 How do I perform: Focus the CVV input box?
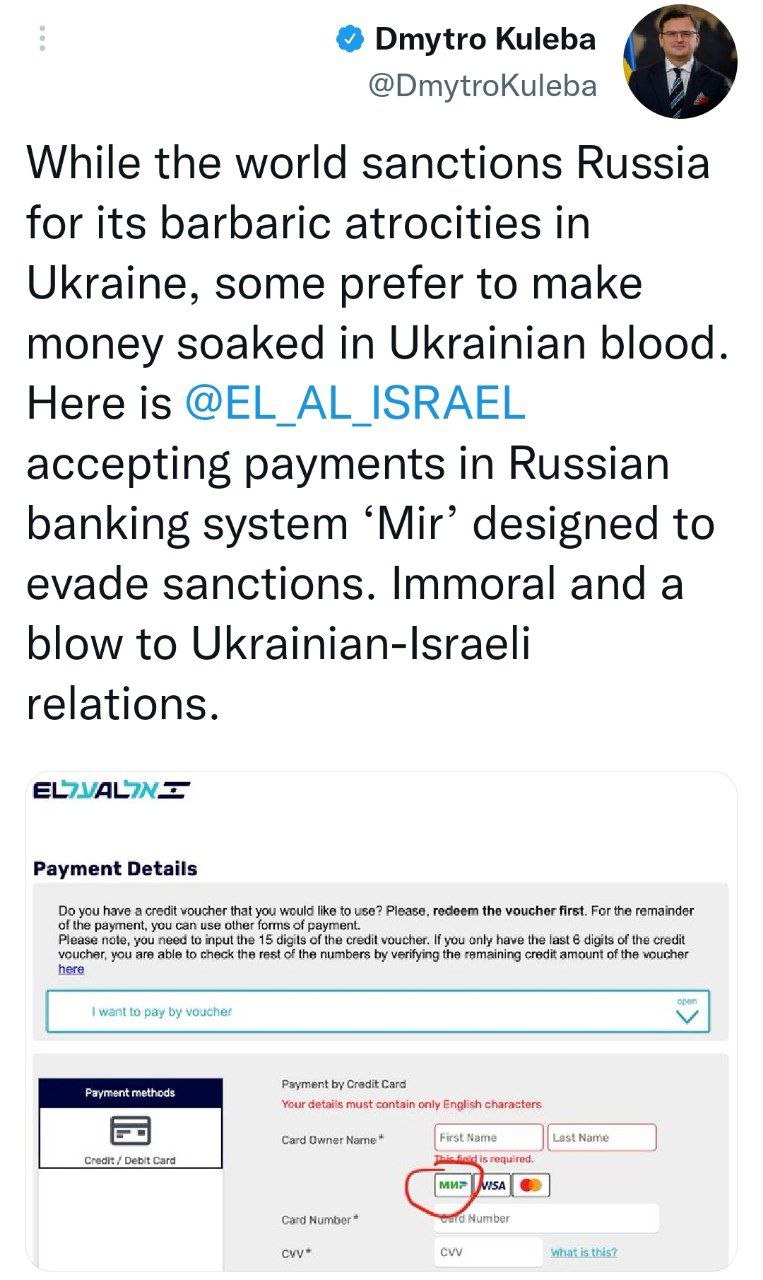(488, 1252)
